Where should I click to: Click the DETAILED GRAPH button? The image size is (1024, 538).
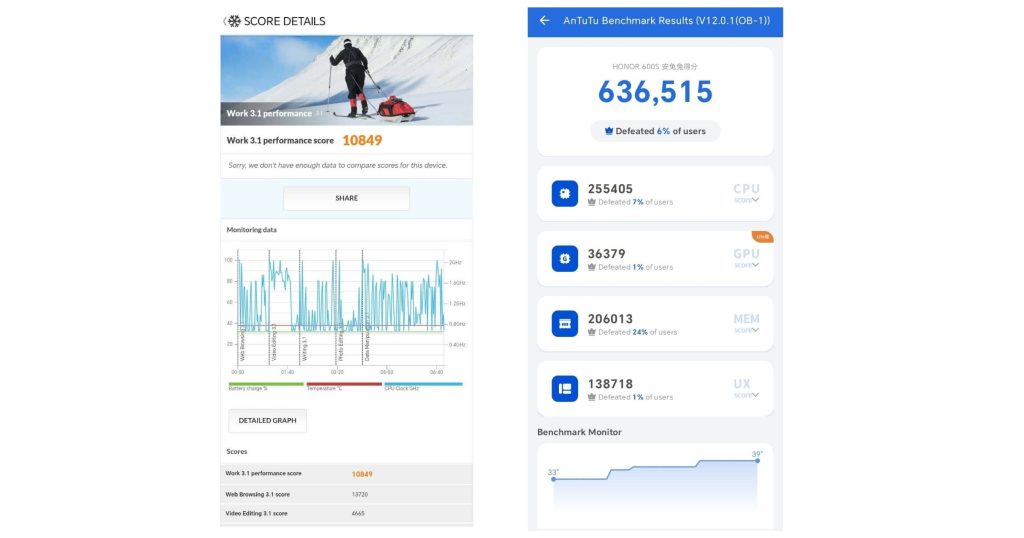point(267,420)
